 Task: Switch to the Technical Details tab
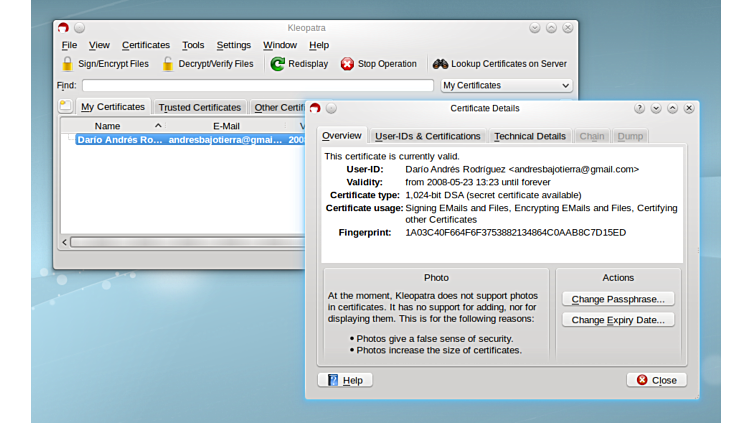529,136
